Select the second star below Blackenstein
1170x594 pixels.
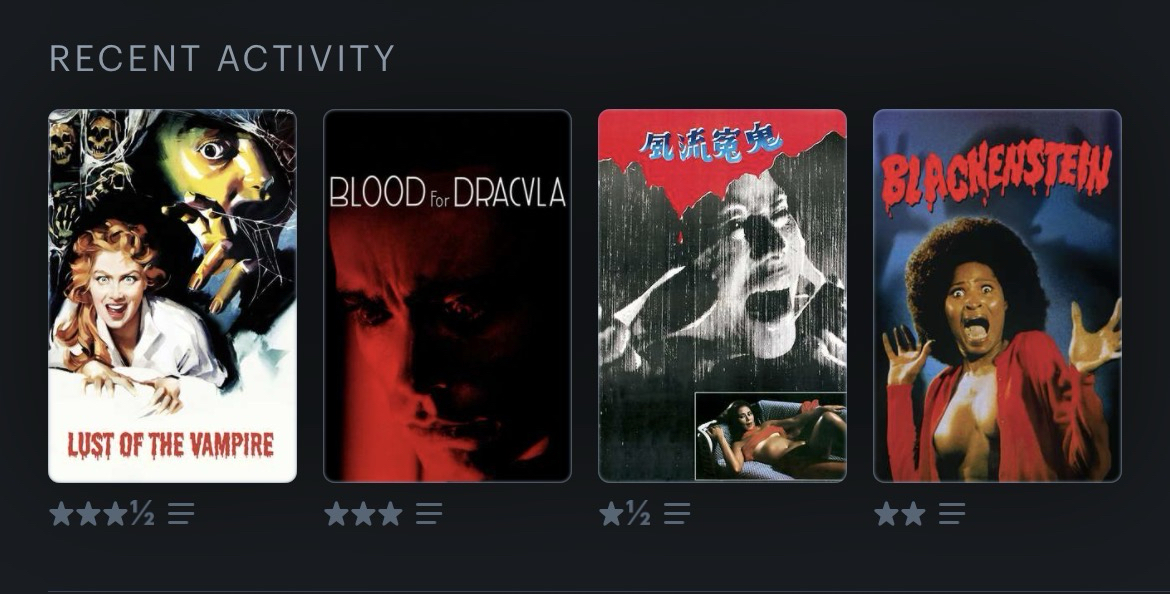[913, 513]
